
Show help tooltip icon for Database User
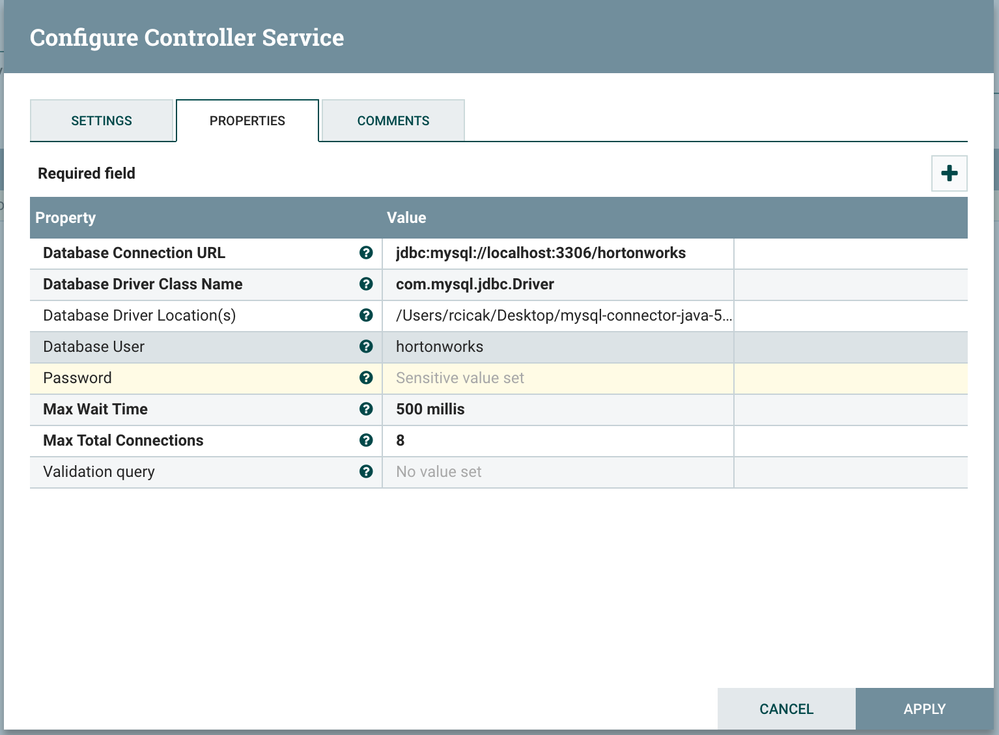point(366,347)
